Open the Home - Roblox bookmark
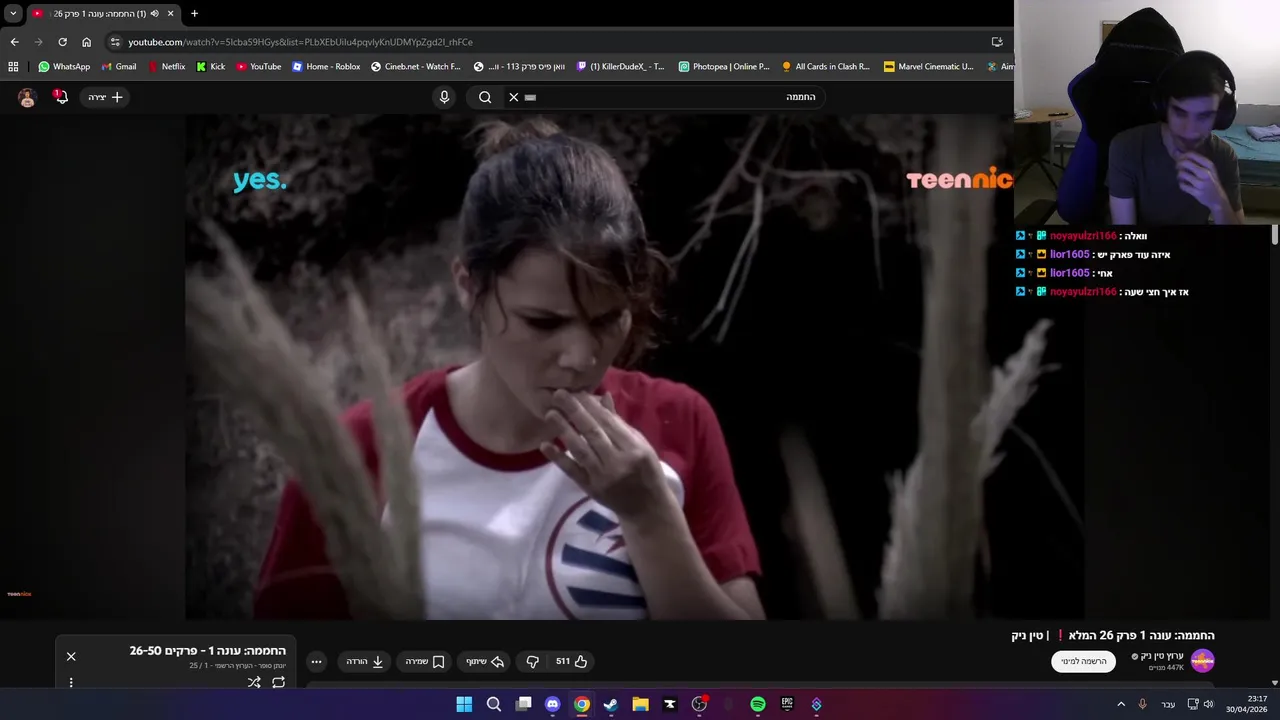This screenshot has height=720, width=1280. 326,67
